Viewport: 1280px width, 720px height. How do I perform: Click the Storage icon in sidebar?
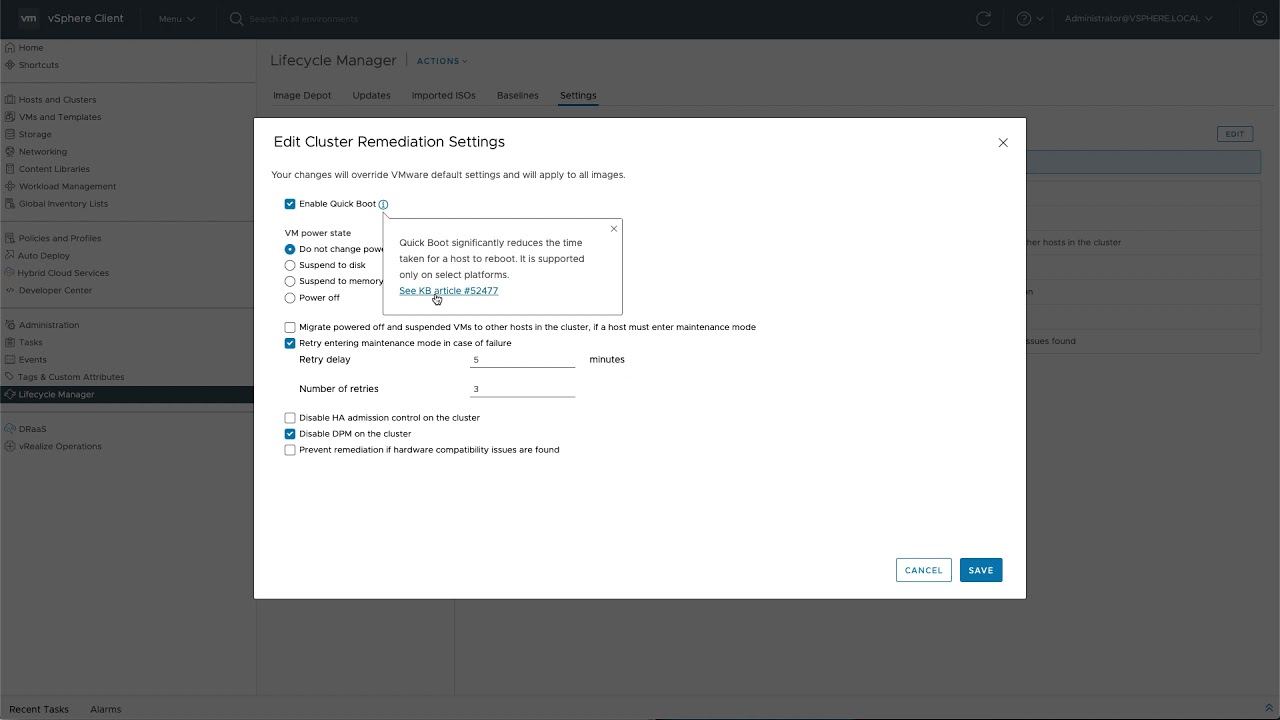(10, 134)
